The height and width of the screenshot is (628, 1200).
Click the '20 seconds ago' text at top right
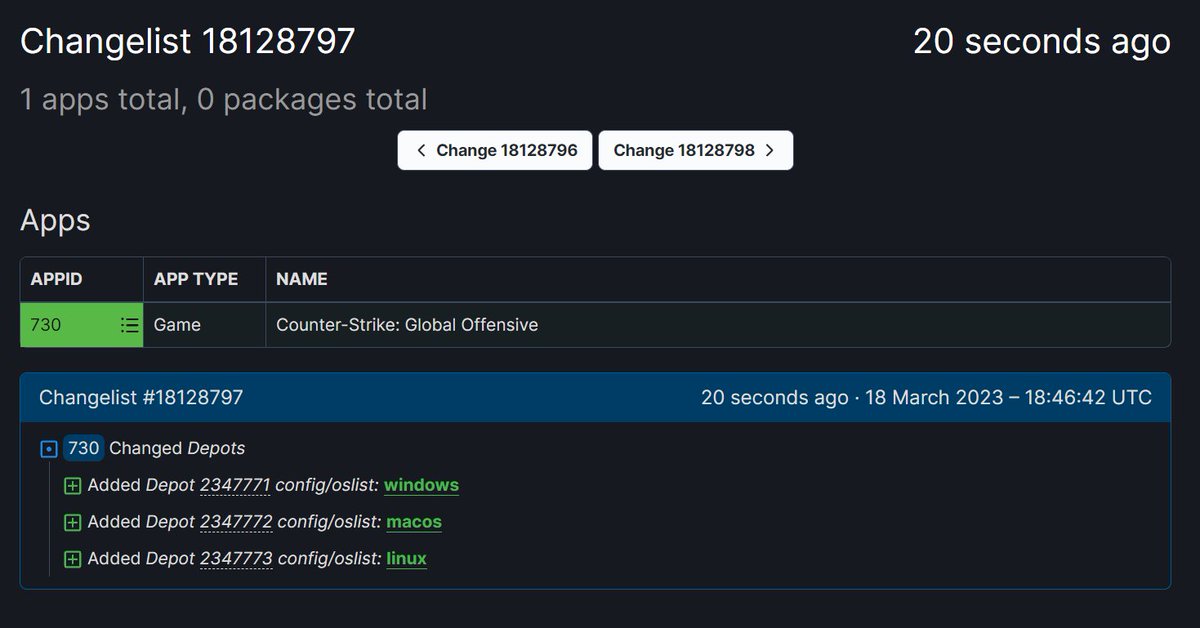1042,41
